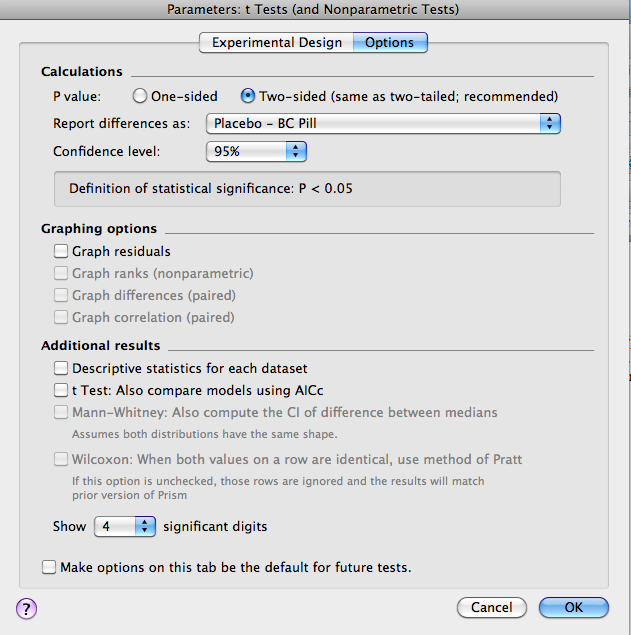The image size is (631, 635).
Task: Open the Confidence level 95% dropdown
Action: click(x=256, y=152)
